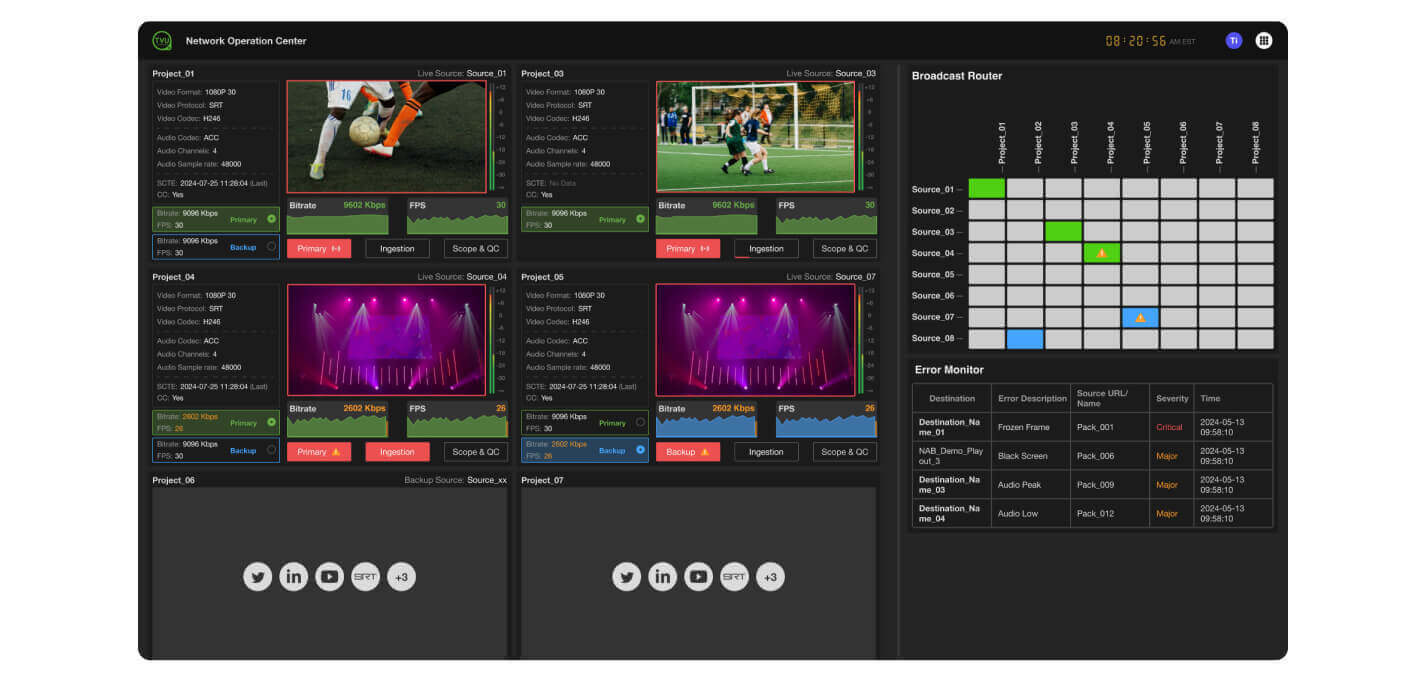Image resolution: width=1426 pixels, height=681 pixels.
Task: Select the LinkedIn icon in Project_07
Action: (662, 576)
